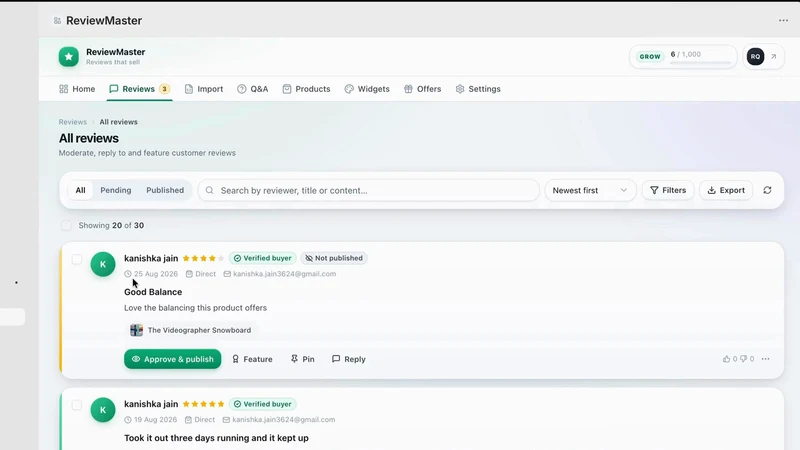Open the Q&A tab
This screenshot has height=450, width=800.
[253, 89]
